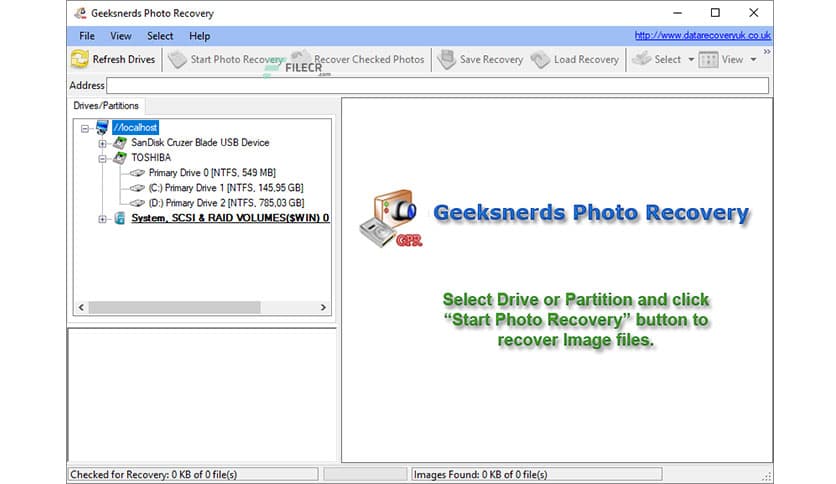Image resolution: width=836 pixels, height=484 pixels.
Task: Collapse the TOSHIBA tree node
Action: [102, 158]
